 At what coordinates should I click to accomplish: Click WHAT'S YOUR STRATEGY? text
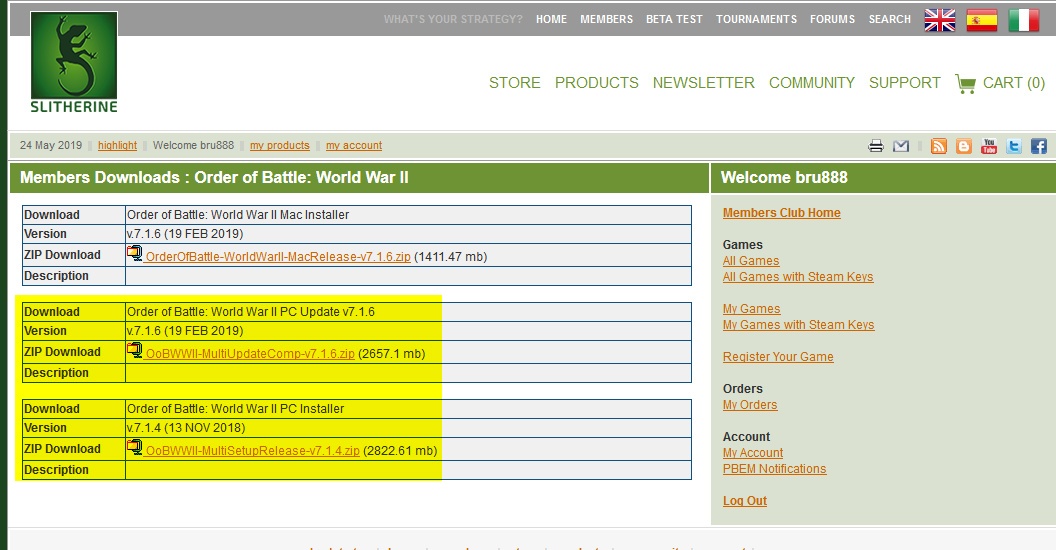click(453, 20)
